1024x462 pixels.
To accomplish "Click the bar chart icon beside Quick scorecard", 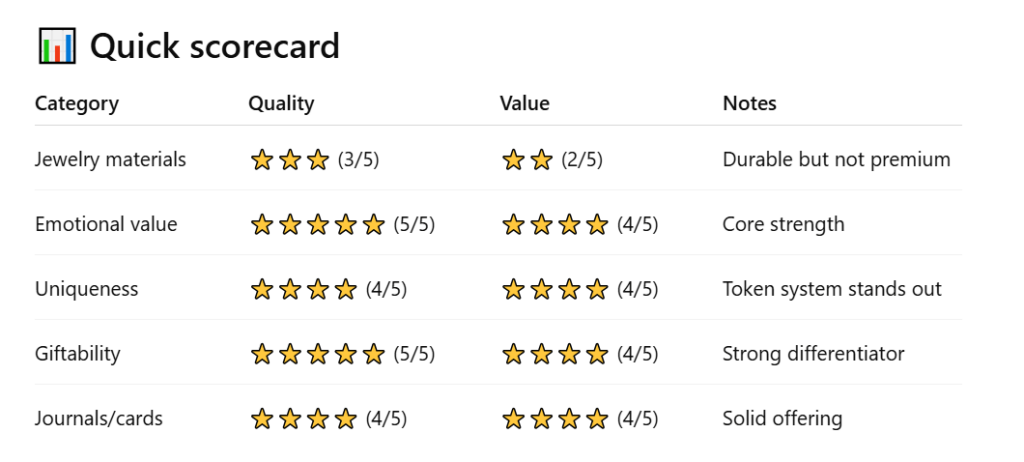I will 56,47.
